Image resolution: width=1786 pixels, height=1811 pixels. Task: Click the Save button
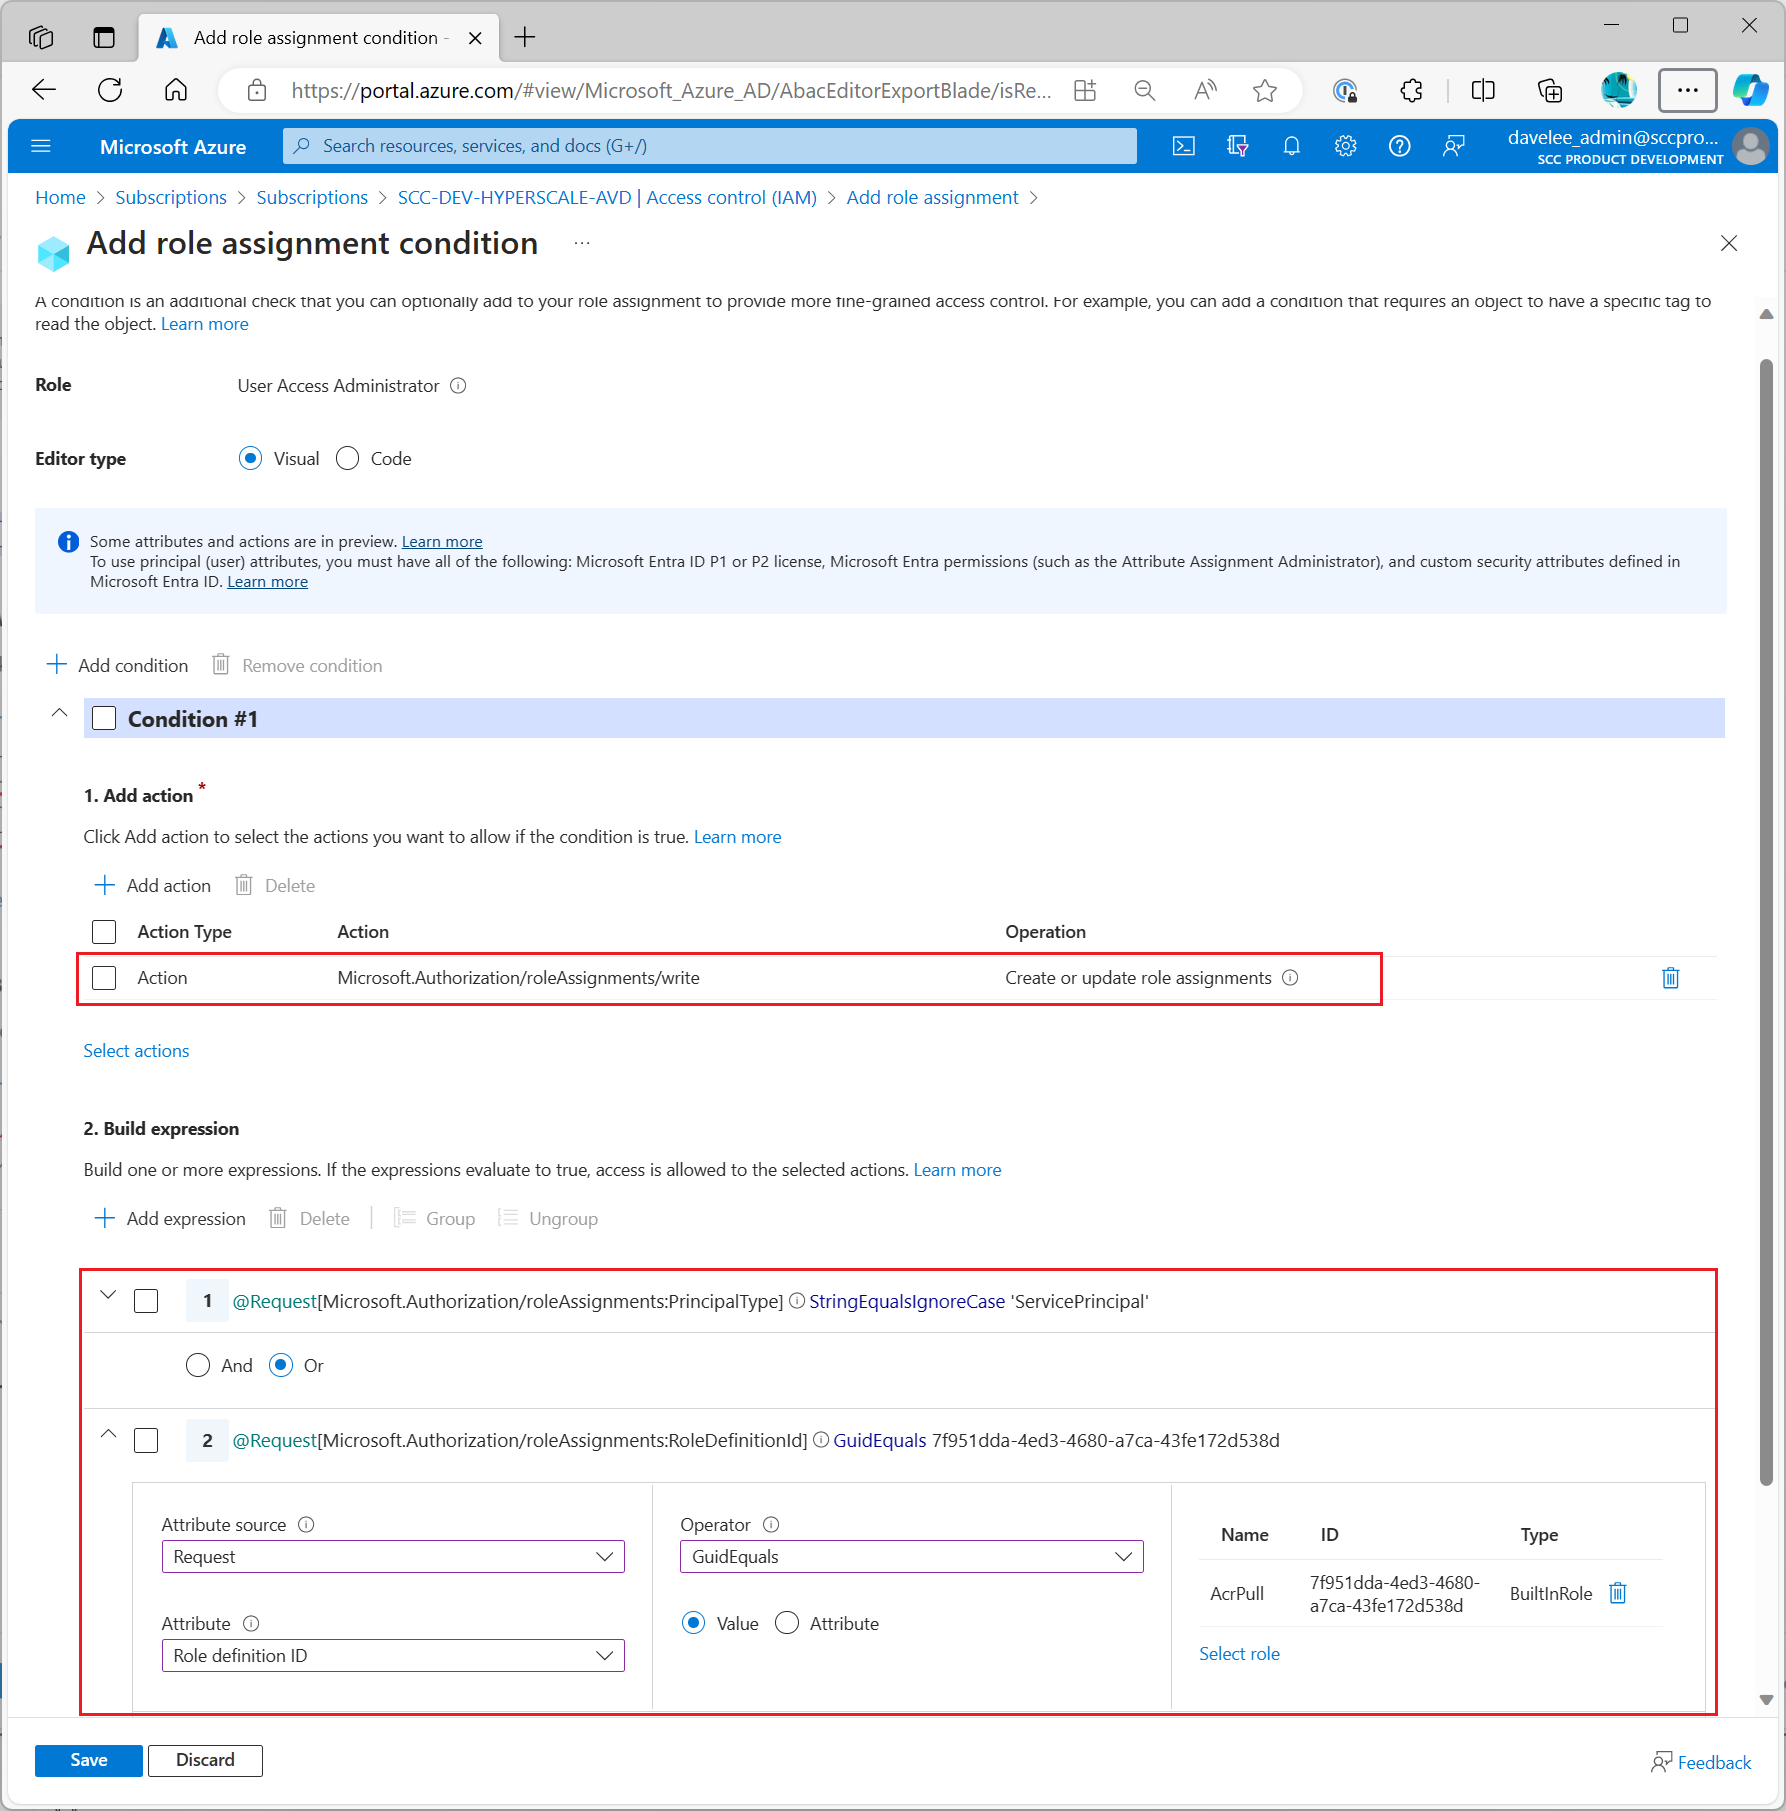(88, 1760)
